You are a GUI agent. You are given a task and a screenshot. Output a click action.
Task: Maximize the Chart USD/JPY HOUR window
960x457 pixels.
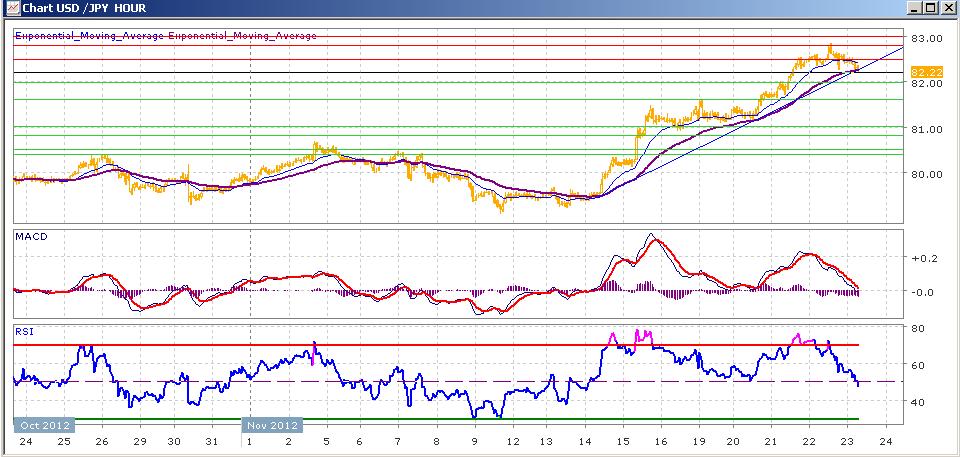tap(930, 8)
